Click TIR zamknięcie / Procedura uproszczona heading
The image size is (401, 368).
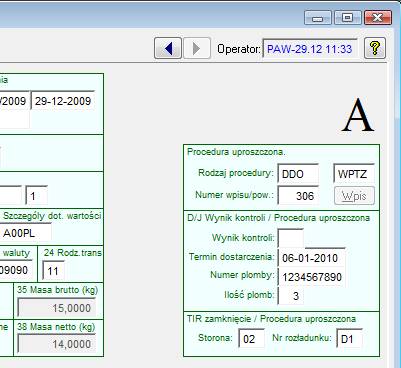pyautogui.click(x=271, y=319)
